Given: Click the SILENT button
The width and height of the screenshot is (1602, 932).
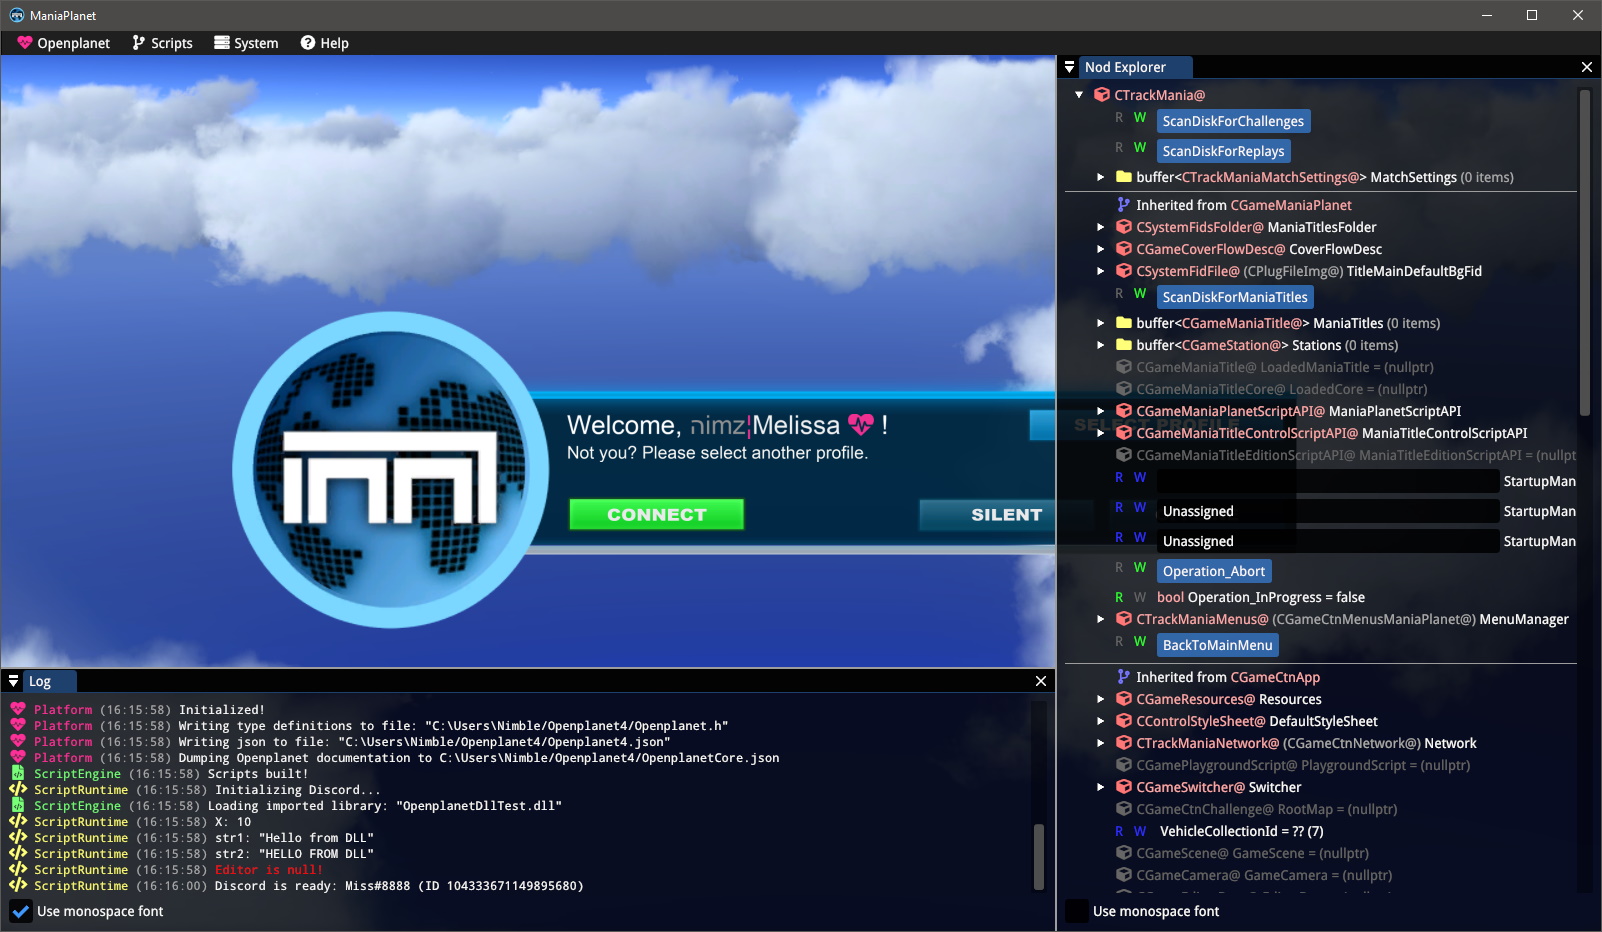Looking at the screenshot, I should point(988,514).
